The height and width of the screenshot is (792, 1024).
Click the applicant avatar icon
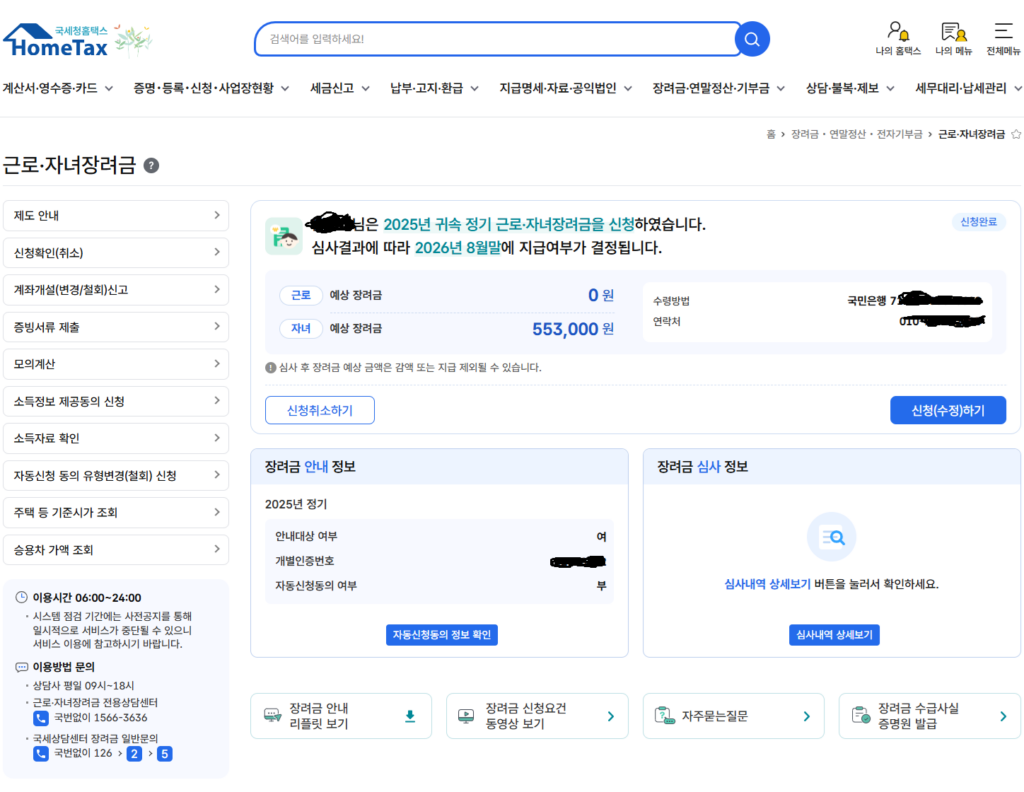[x=283, y=236]
